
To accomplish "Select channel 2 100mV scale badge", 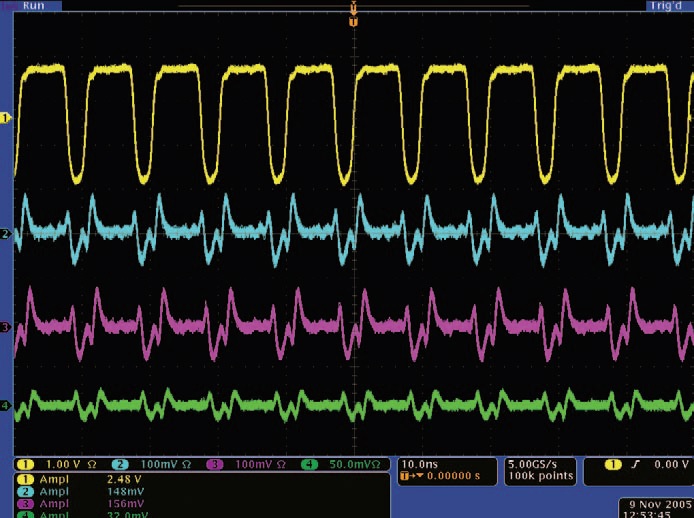I will click(x=150, y=465).
